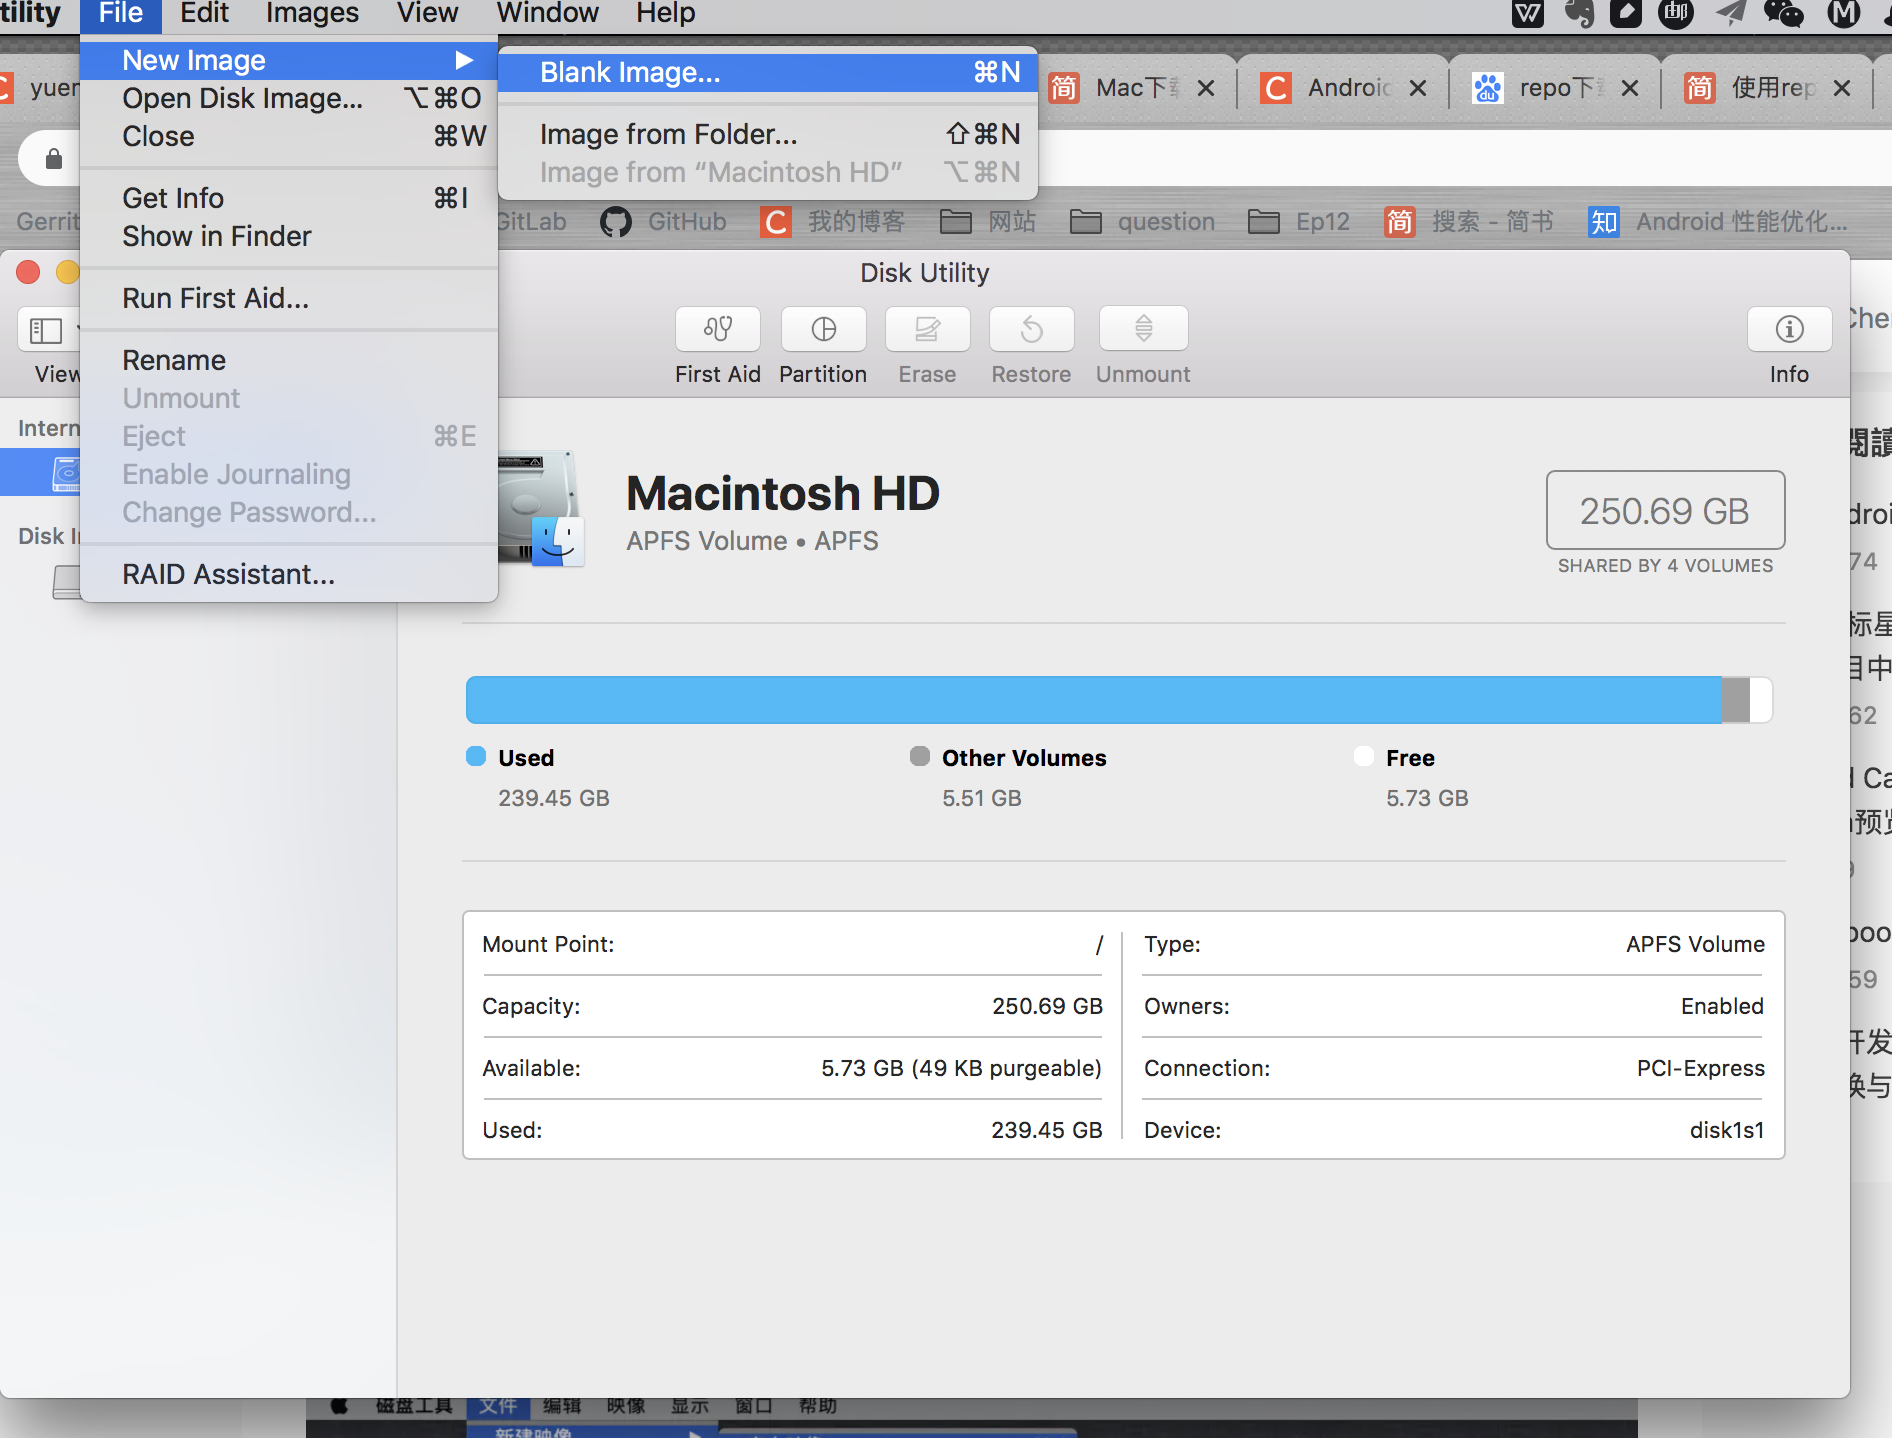Click the blue storage usage bar
The image size is (1892, 1438).
[1090, 699]
